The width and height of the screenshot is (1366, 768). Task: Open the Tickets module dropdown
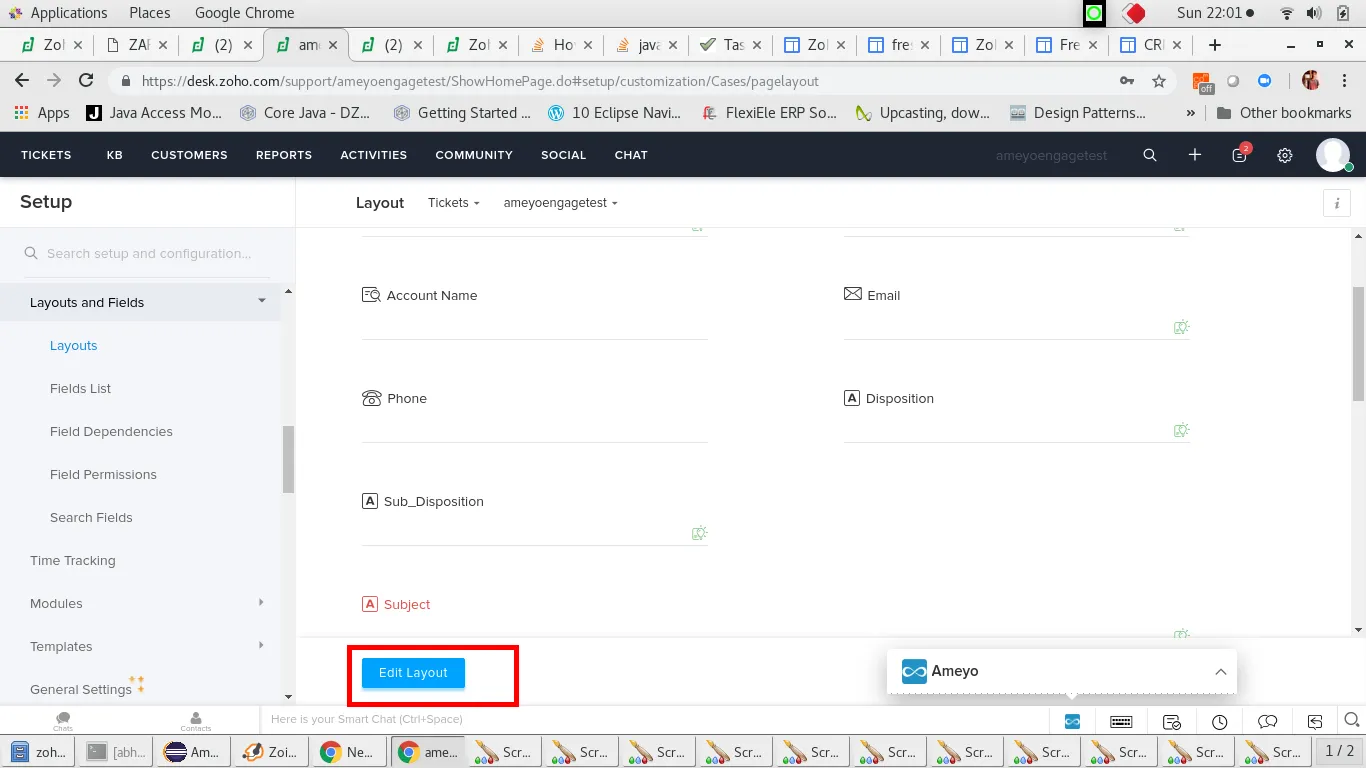[454, 203]
